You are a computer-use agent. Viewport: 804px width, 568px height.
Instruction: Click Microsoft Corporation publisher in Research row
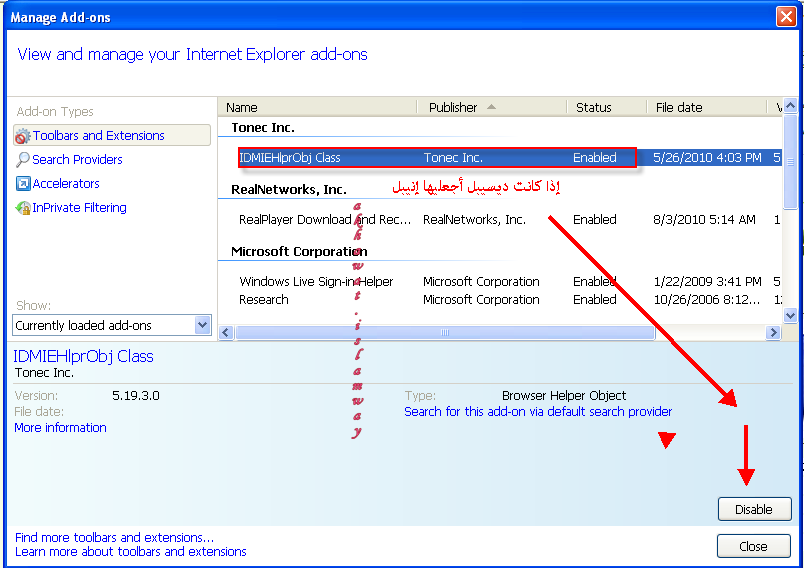481,299
